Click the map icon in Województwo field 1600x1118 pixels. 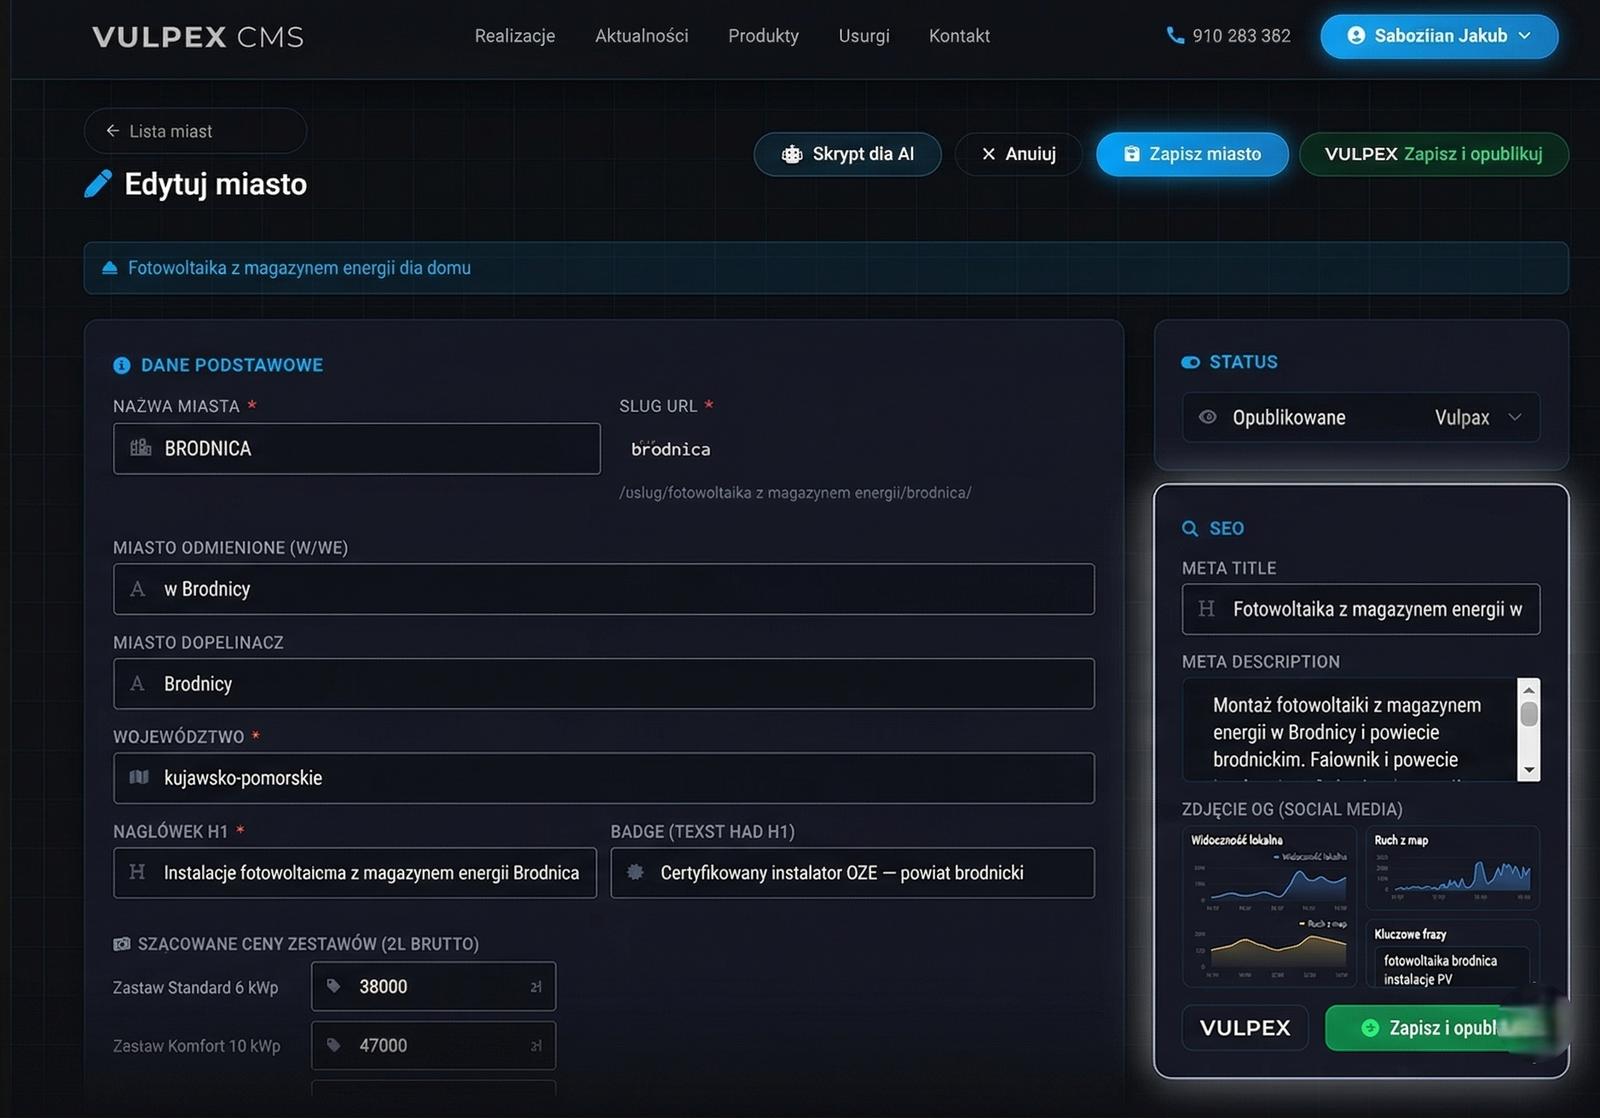139,777
